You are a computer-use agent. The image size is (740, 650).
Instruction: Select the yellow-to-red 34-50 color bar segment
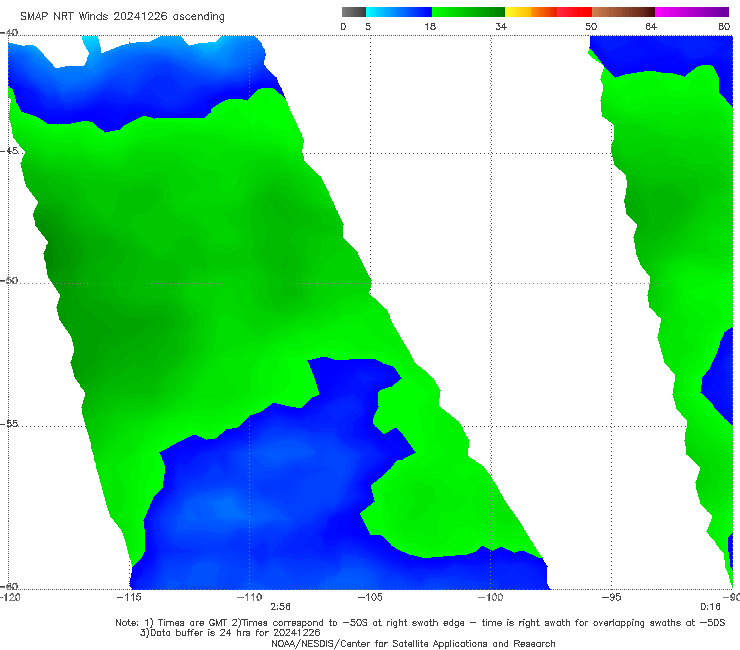tap(548, 12)
